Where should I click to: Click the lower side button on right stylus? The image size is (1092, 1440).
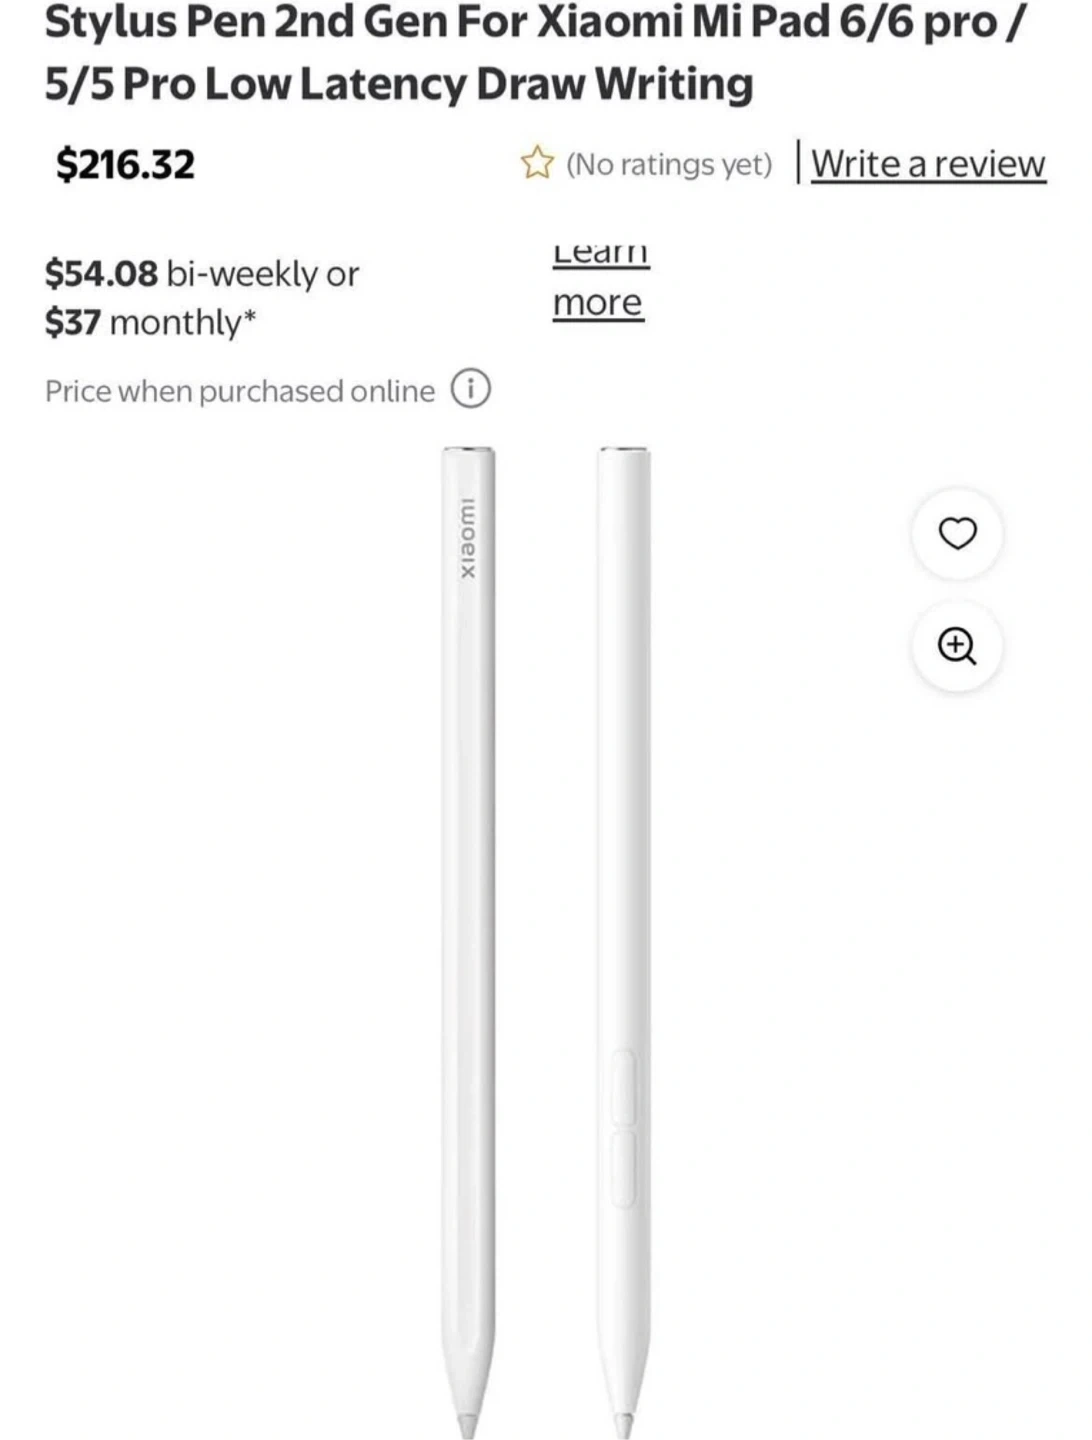coord(623,1168)
